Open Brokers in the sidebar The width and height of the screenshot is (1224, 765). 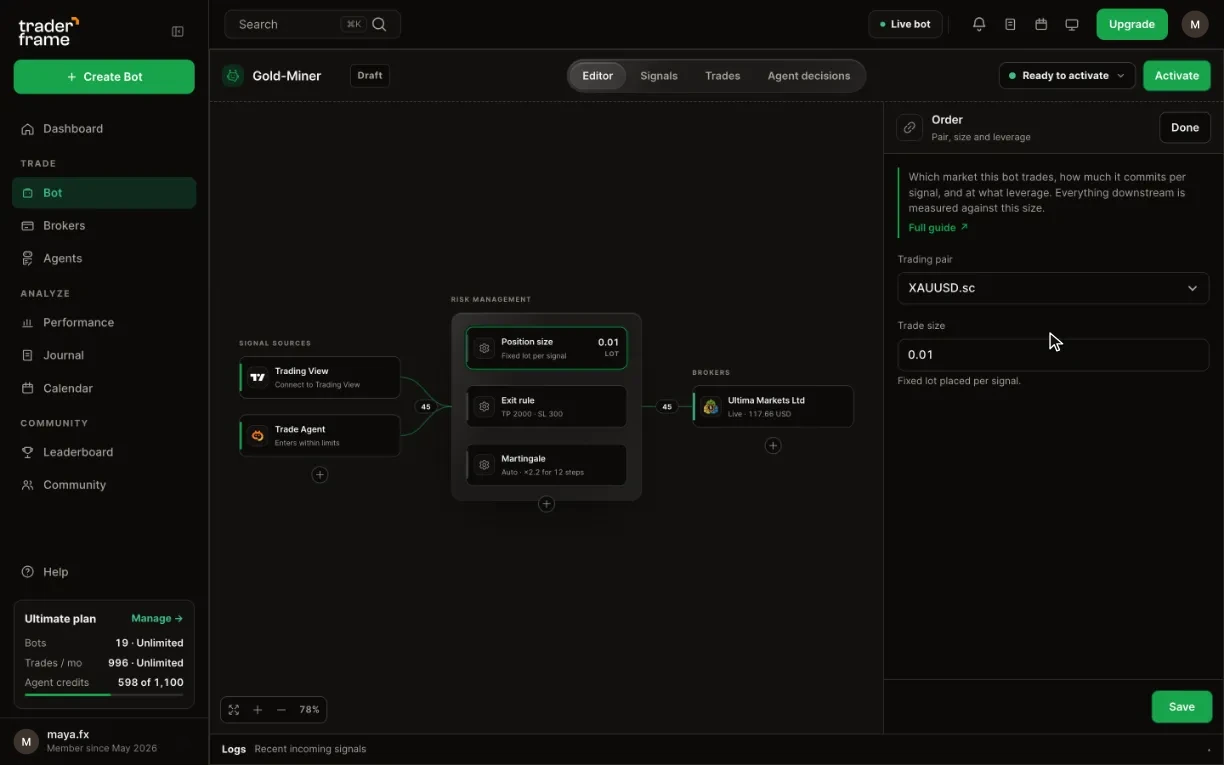tap(104, 226)
